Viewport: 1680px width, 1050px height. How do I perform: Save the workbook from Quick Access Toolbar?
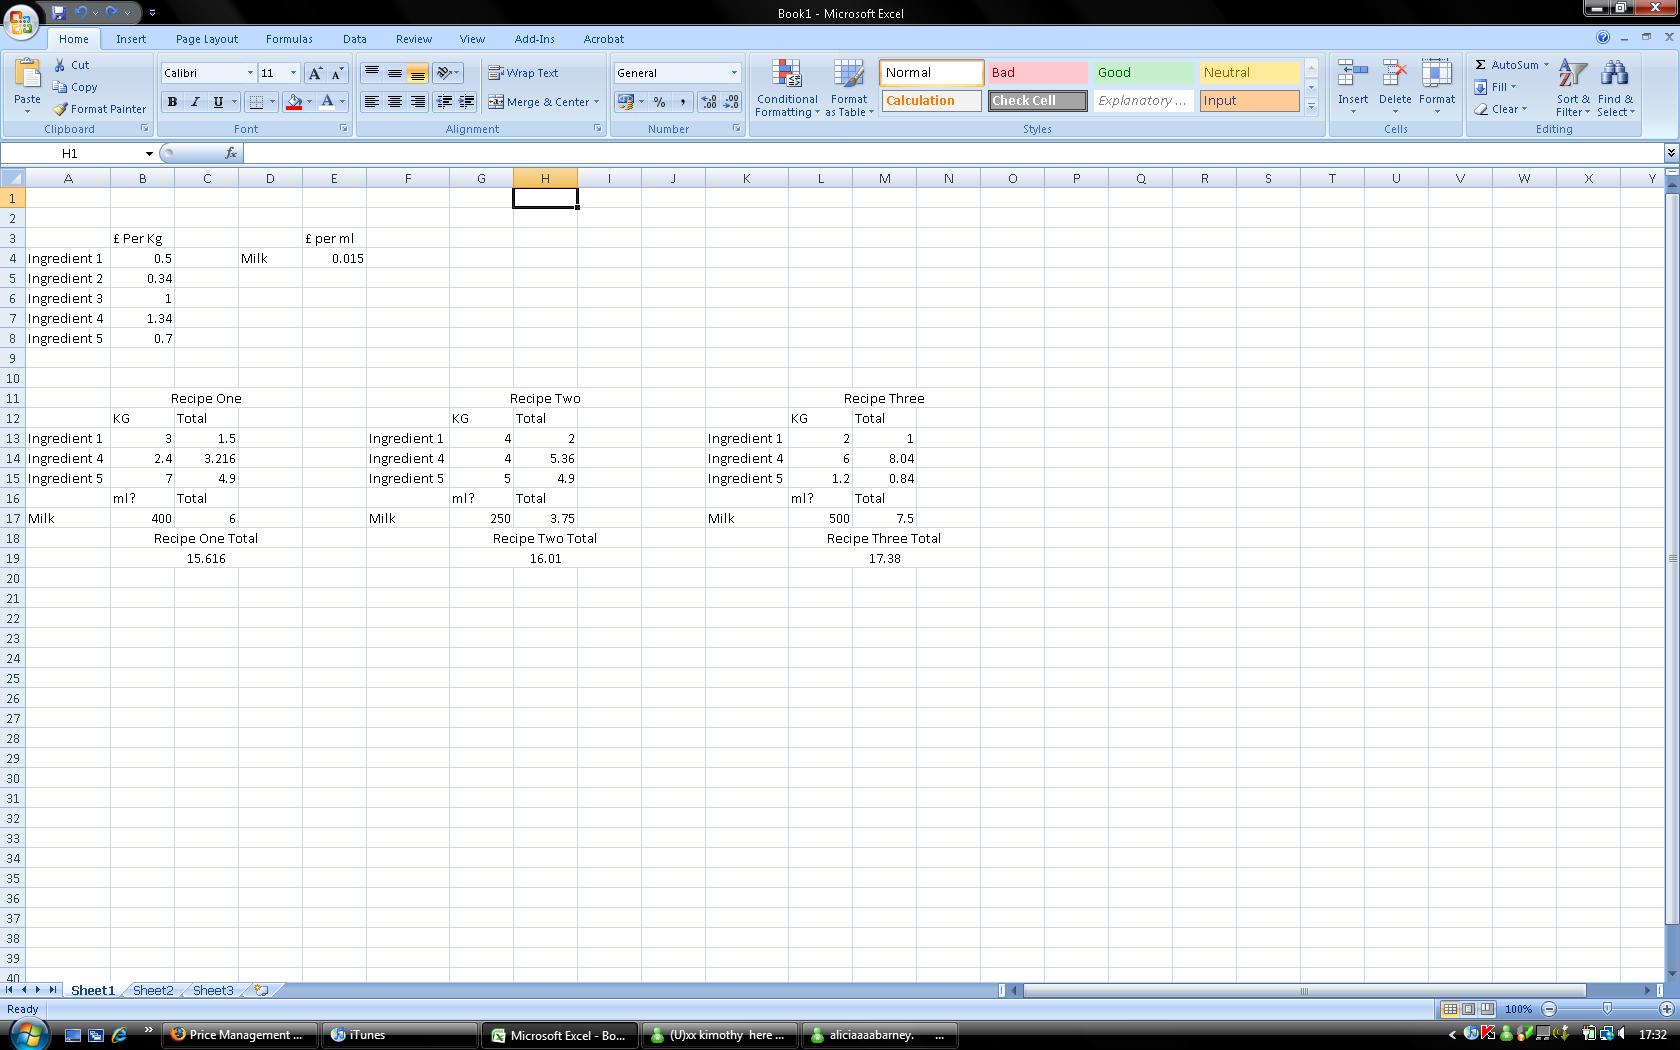click(x=58, y=13)
